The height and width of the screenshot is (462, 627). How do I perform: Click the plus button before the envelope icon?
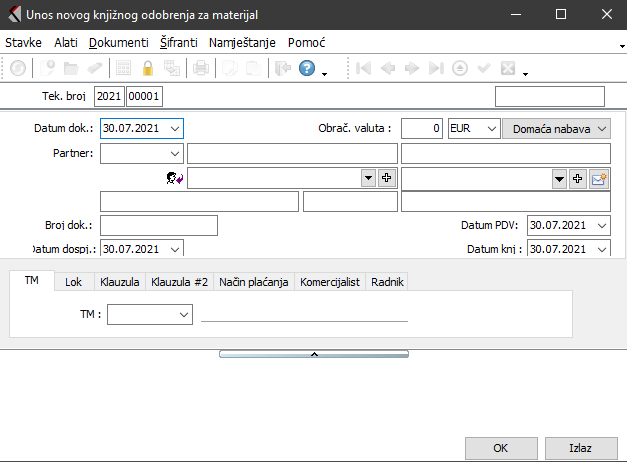[x=577, y=178]
